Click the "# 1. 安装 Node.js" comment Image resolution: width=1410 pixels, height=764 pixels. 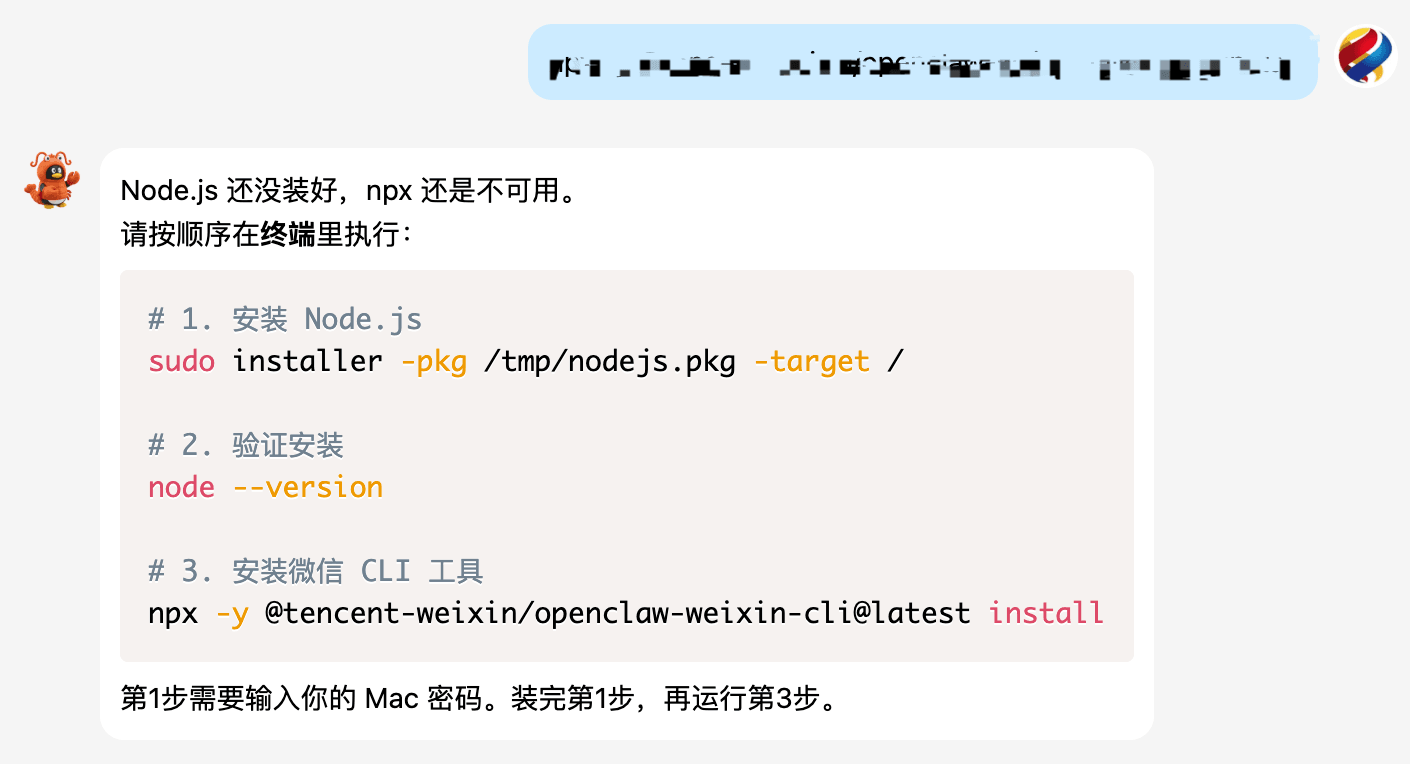(285, 319)
